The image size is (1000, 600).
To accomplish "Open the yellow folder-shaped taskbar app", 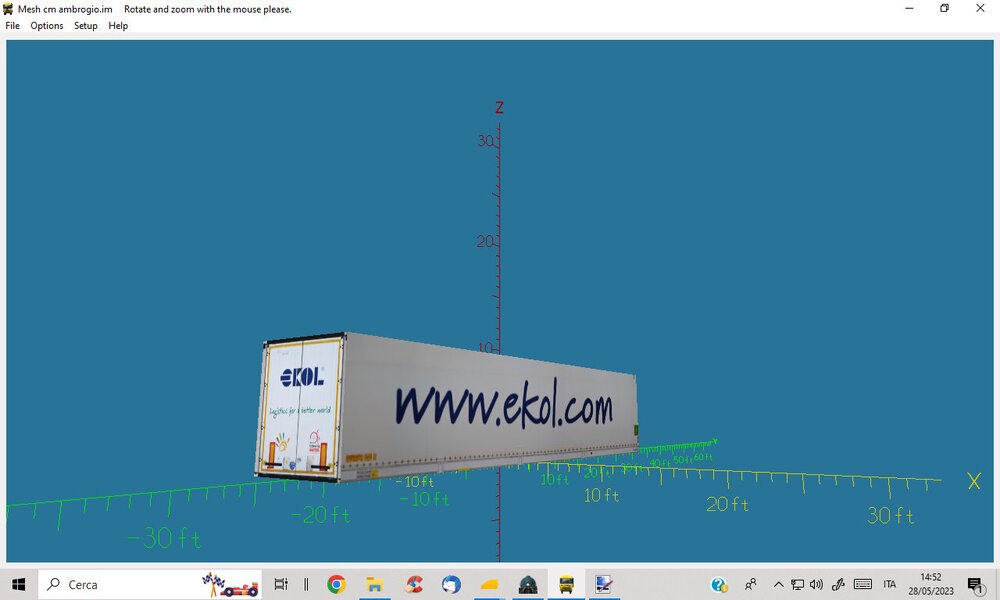I will [489, 584].
